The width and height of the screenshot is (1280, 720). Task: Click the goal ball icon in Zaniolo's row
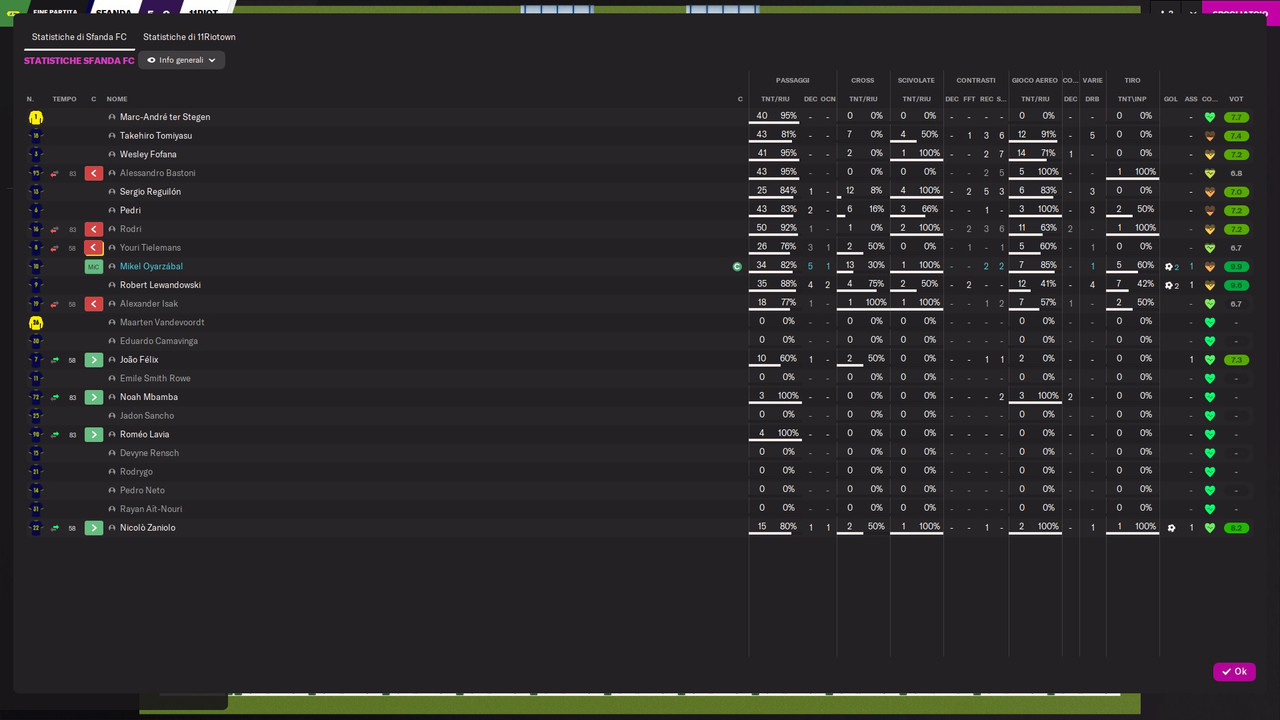coord(1171,528)
